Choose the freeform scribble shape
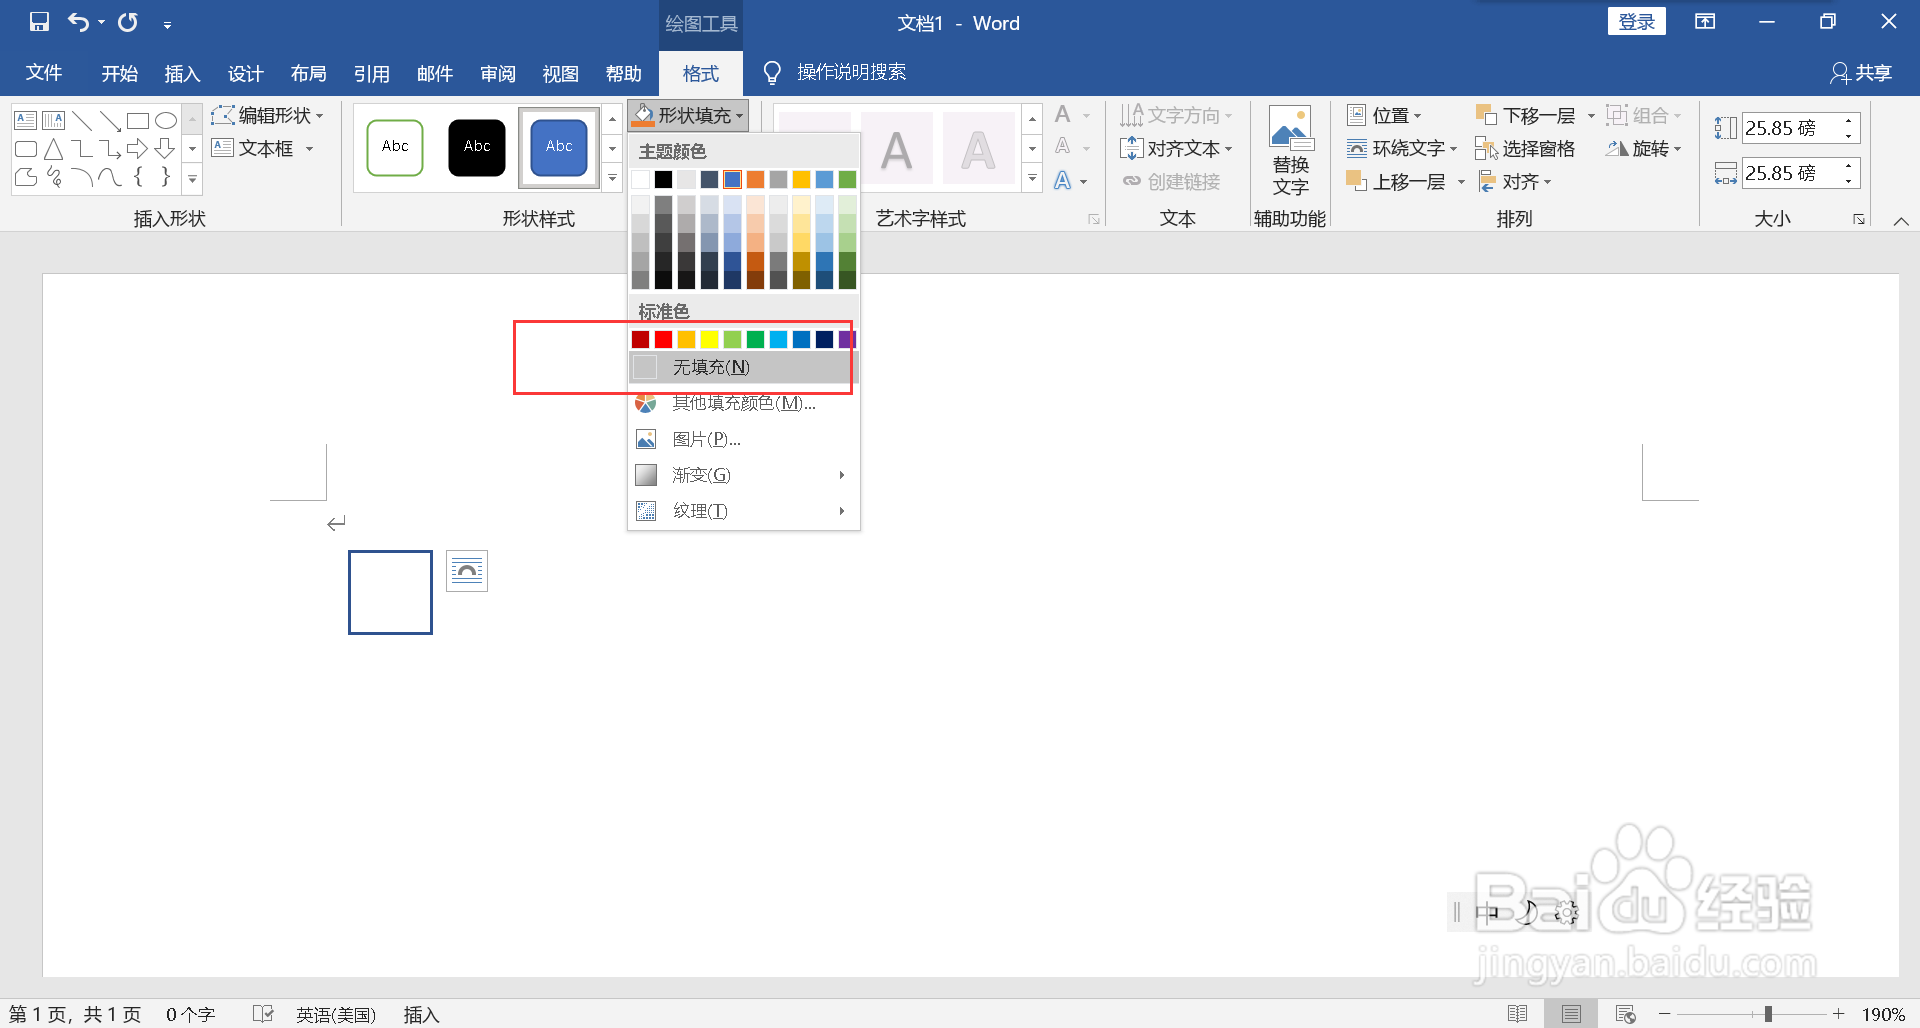The height and width of the screenshot is (1028, 1920). 53,177
